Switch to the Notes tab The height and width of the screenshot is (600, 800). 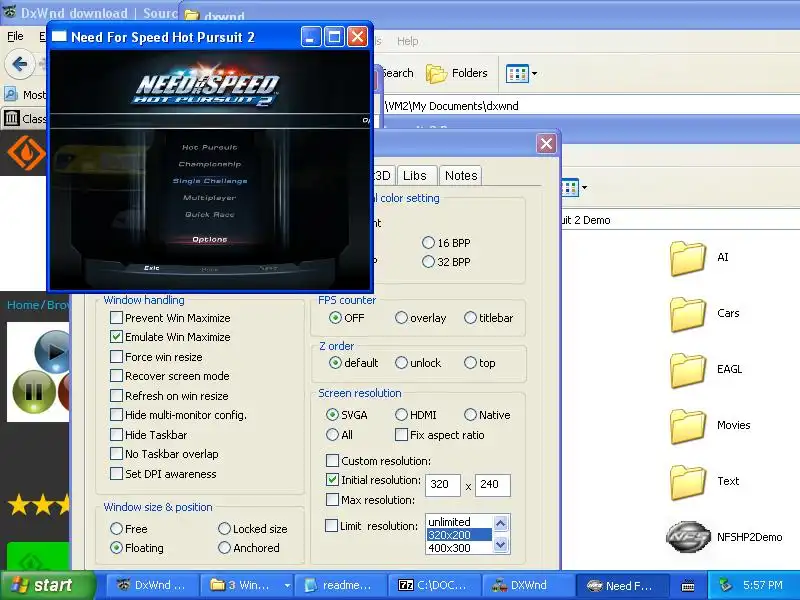point(461,176)
